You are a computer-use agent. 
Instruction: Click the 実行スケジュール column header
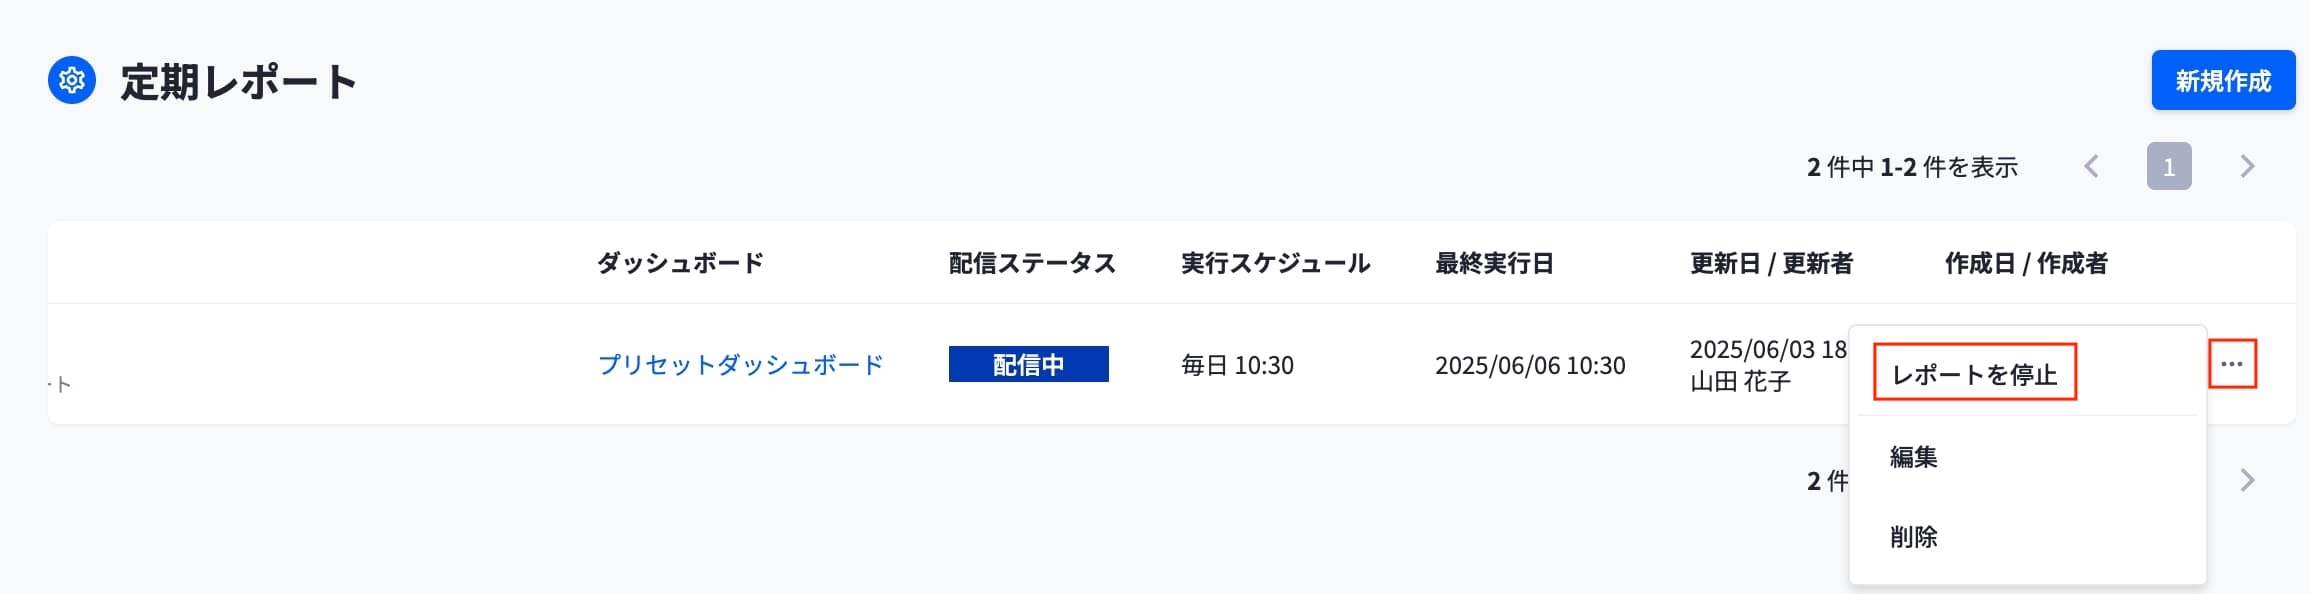[x=1275, y=263]
